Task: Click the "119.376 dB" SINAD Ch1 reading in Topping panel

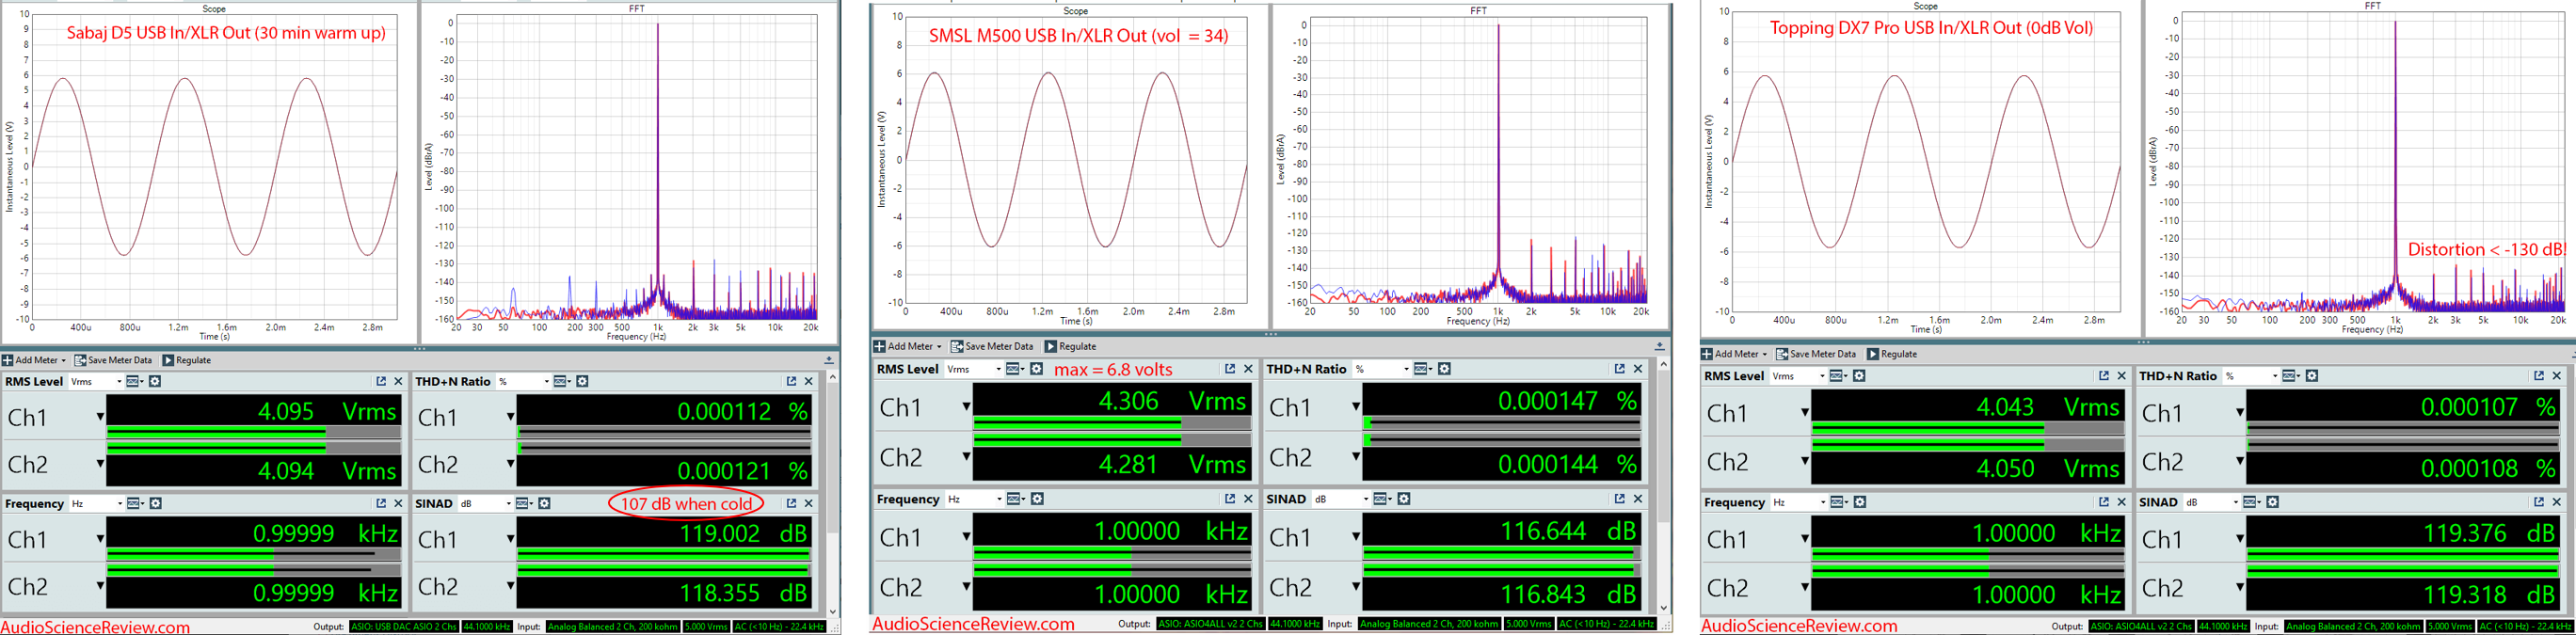Action: coord(2489,534)
